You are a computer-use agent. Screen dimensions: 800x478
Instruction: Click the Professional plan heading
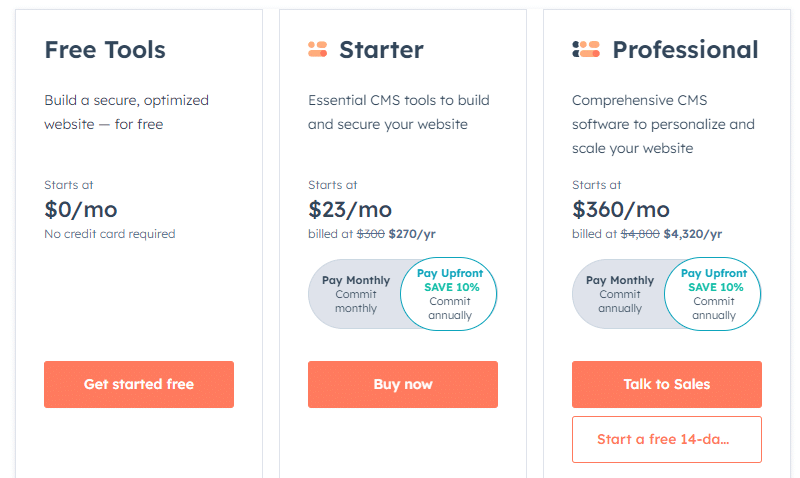(x=685, y=50)
